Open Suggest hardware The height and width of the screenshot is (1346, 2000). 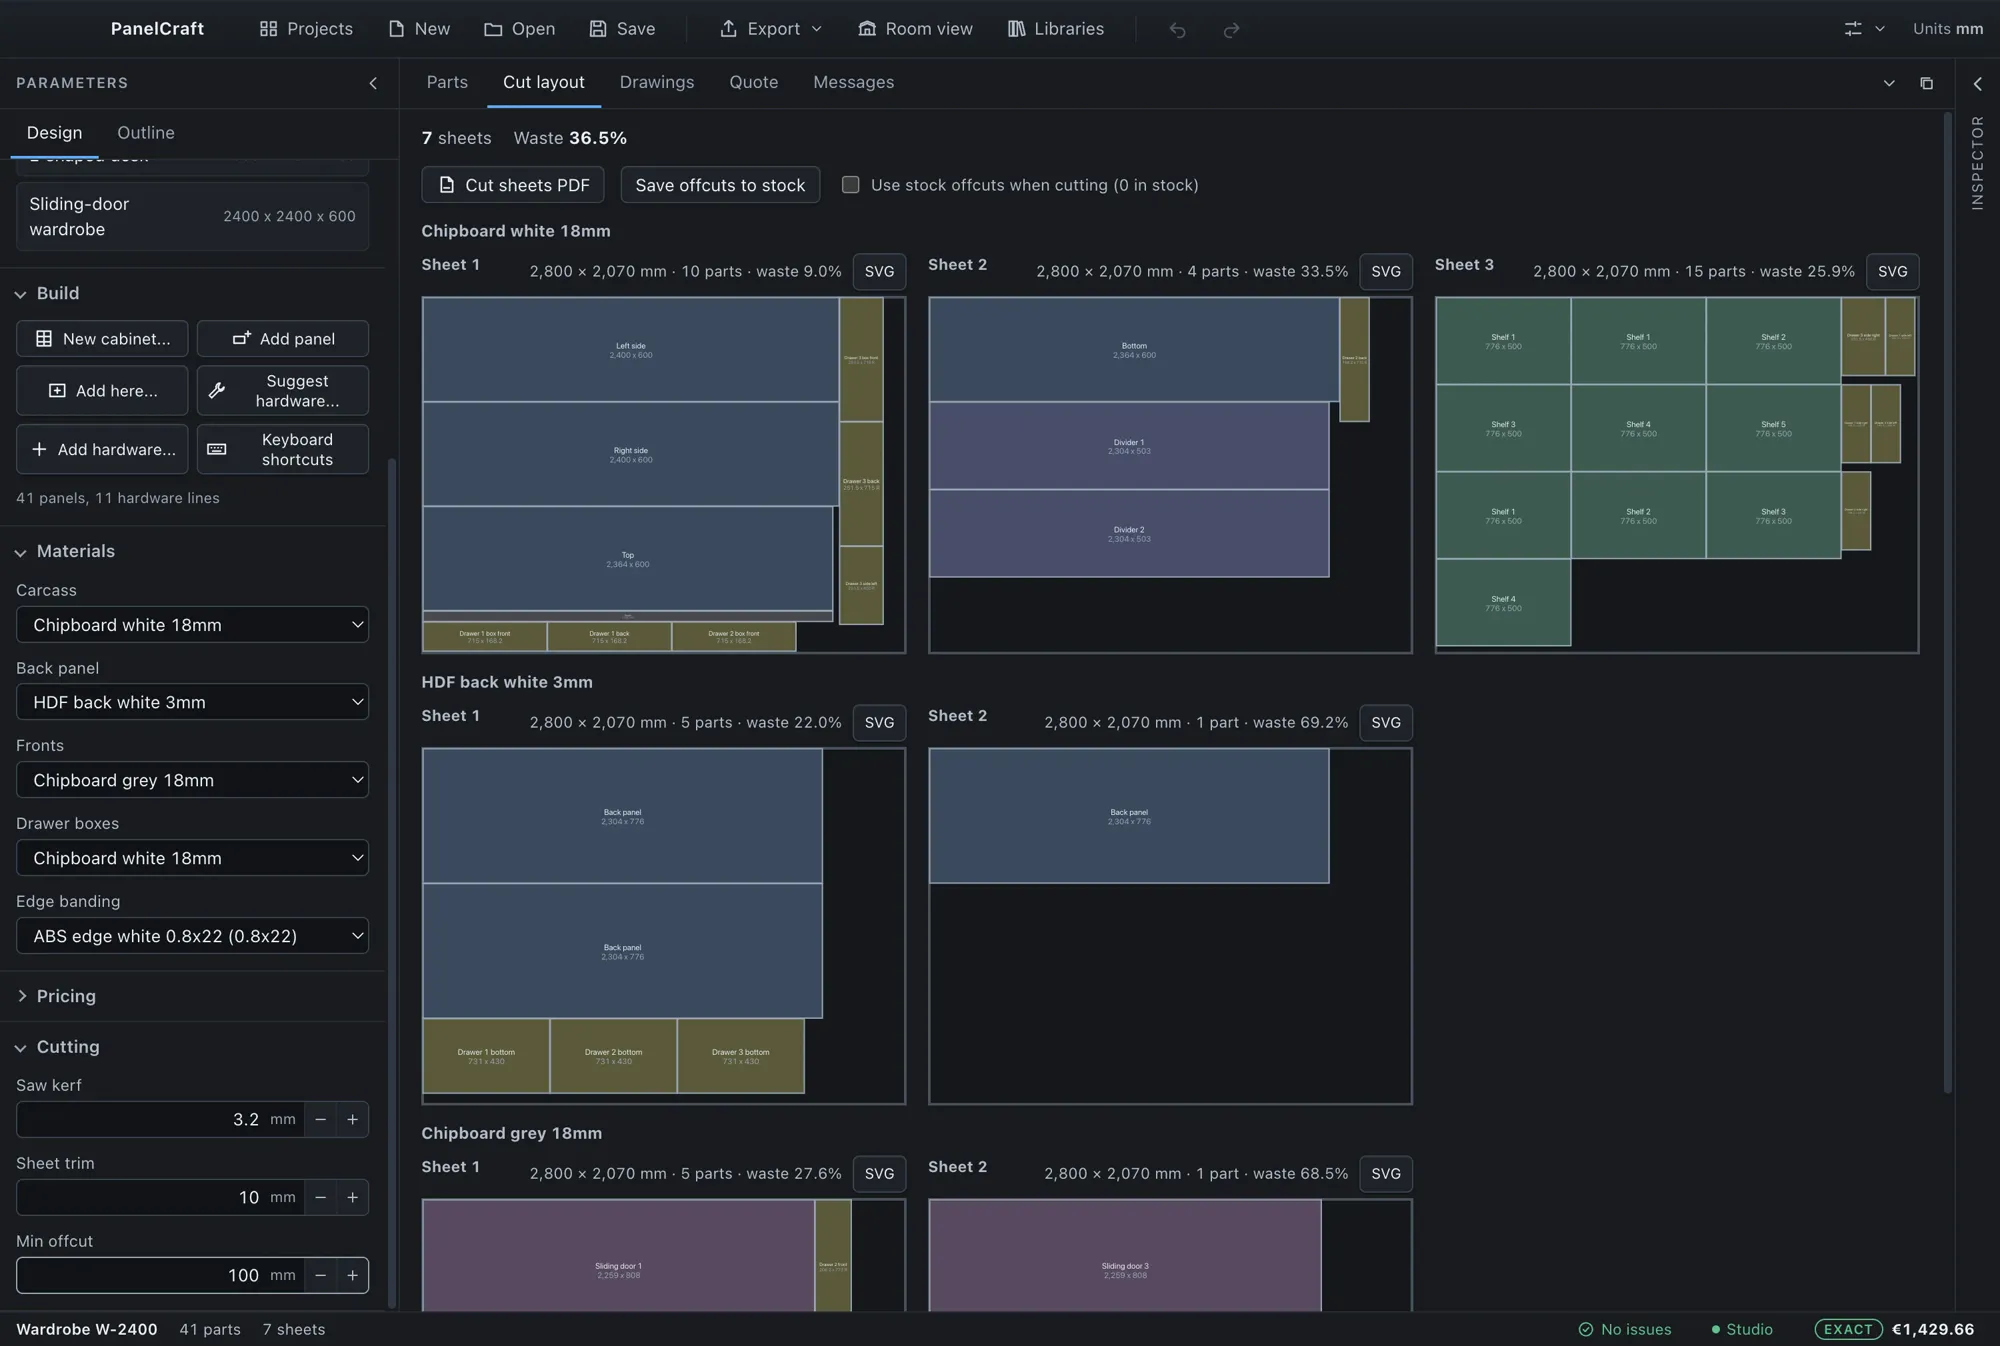tap(283, 391)
